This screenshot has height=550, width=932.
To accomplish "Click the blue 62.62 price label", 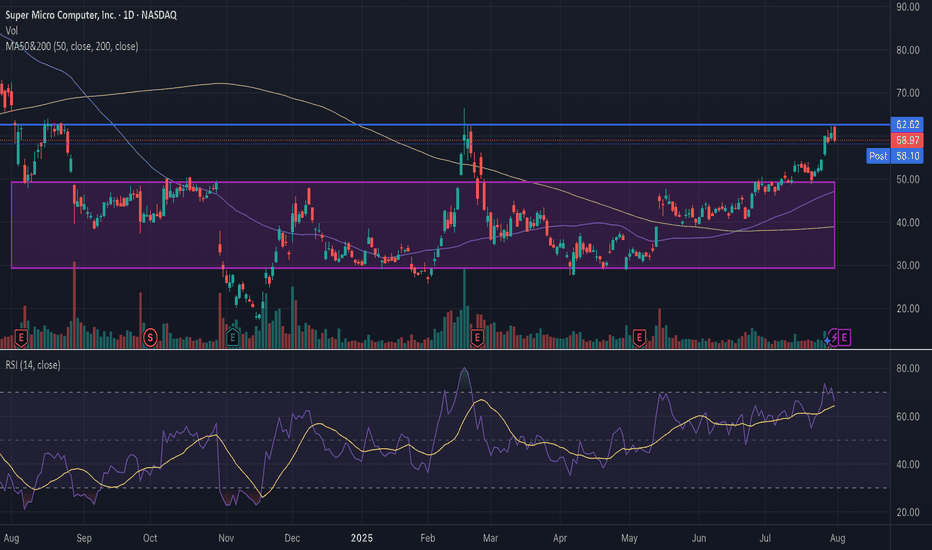I will pos(907,124).
